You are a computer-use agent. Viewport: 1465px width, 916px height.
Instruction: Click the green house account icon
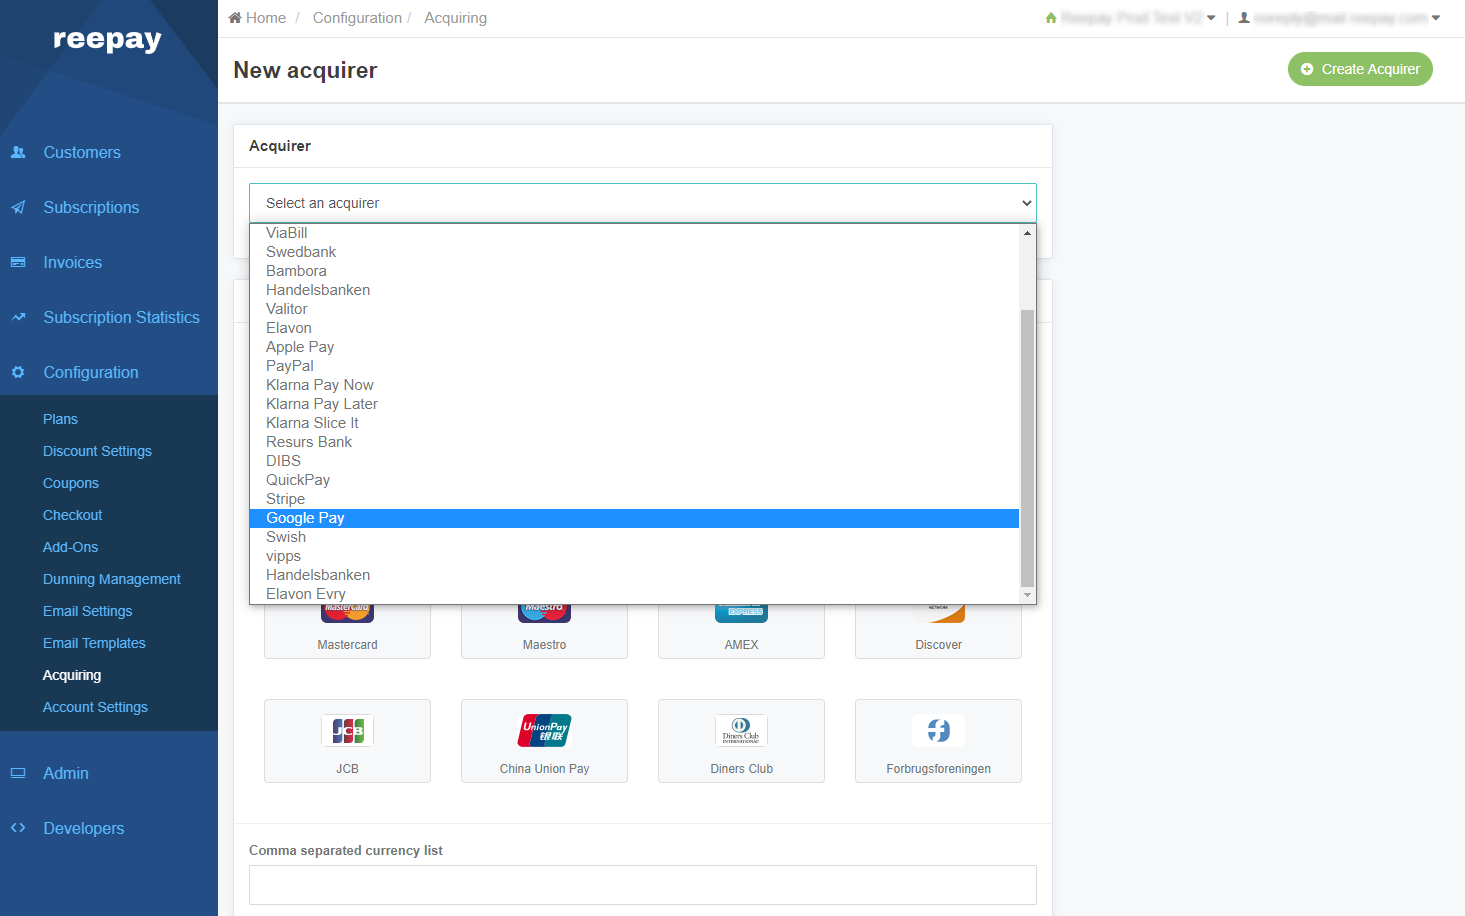1051,18
